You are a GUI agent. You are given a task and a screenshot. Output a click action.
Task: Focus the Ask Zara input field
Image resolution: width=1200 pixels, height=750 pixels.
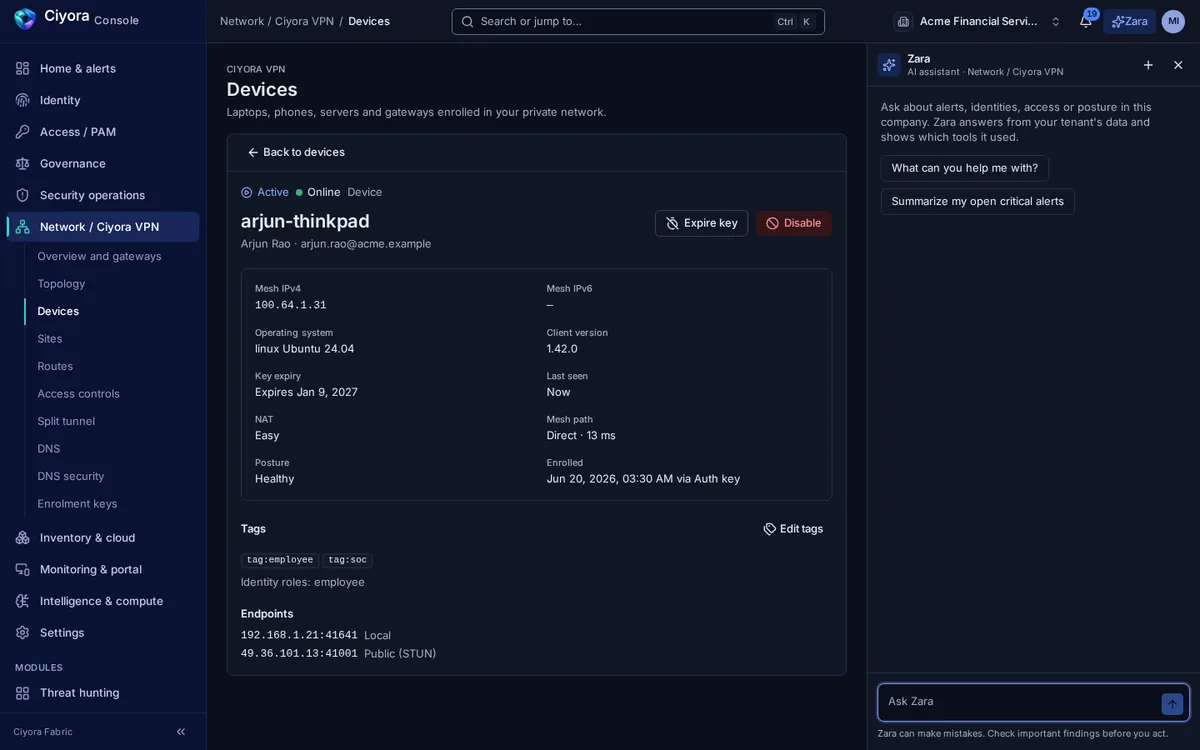(1020, 702)
